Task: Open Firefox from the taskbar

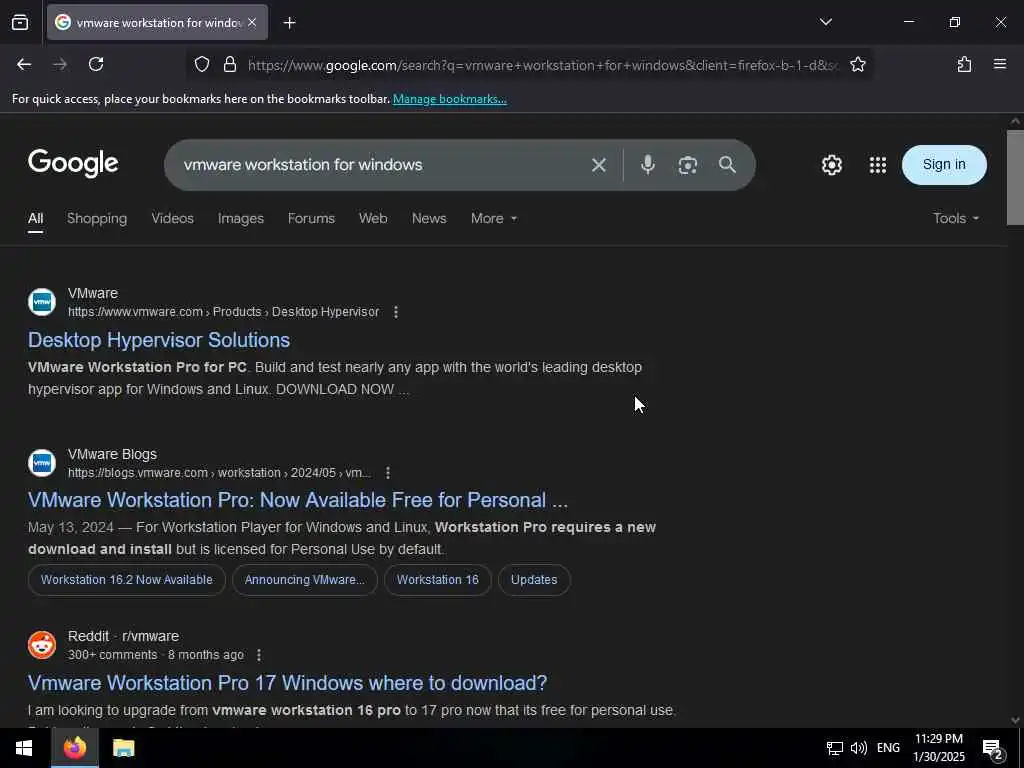Action: tap(74, 748)
